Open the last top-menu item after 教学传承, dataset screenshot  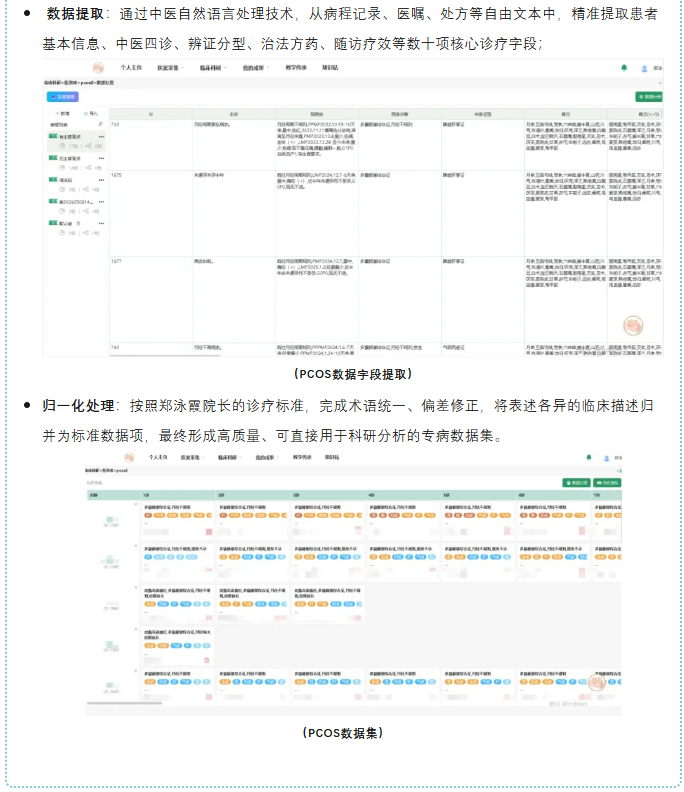pyautogui.click(x=332, y=458)
